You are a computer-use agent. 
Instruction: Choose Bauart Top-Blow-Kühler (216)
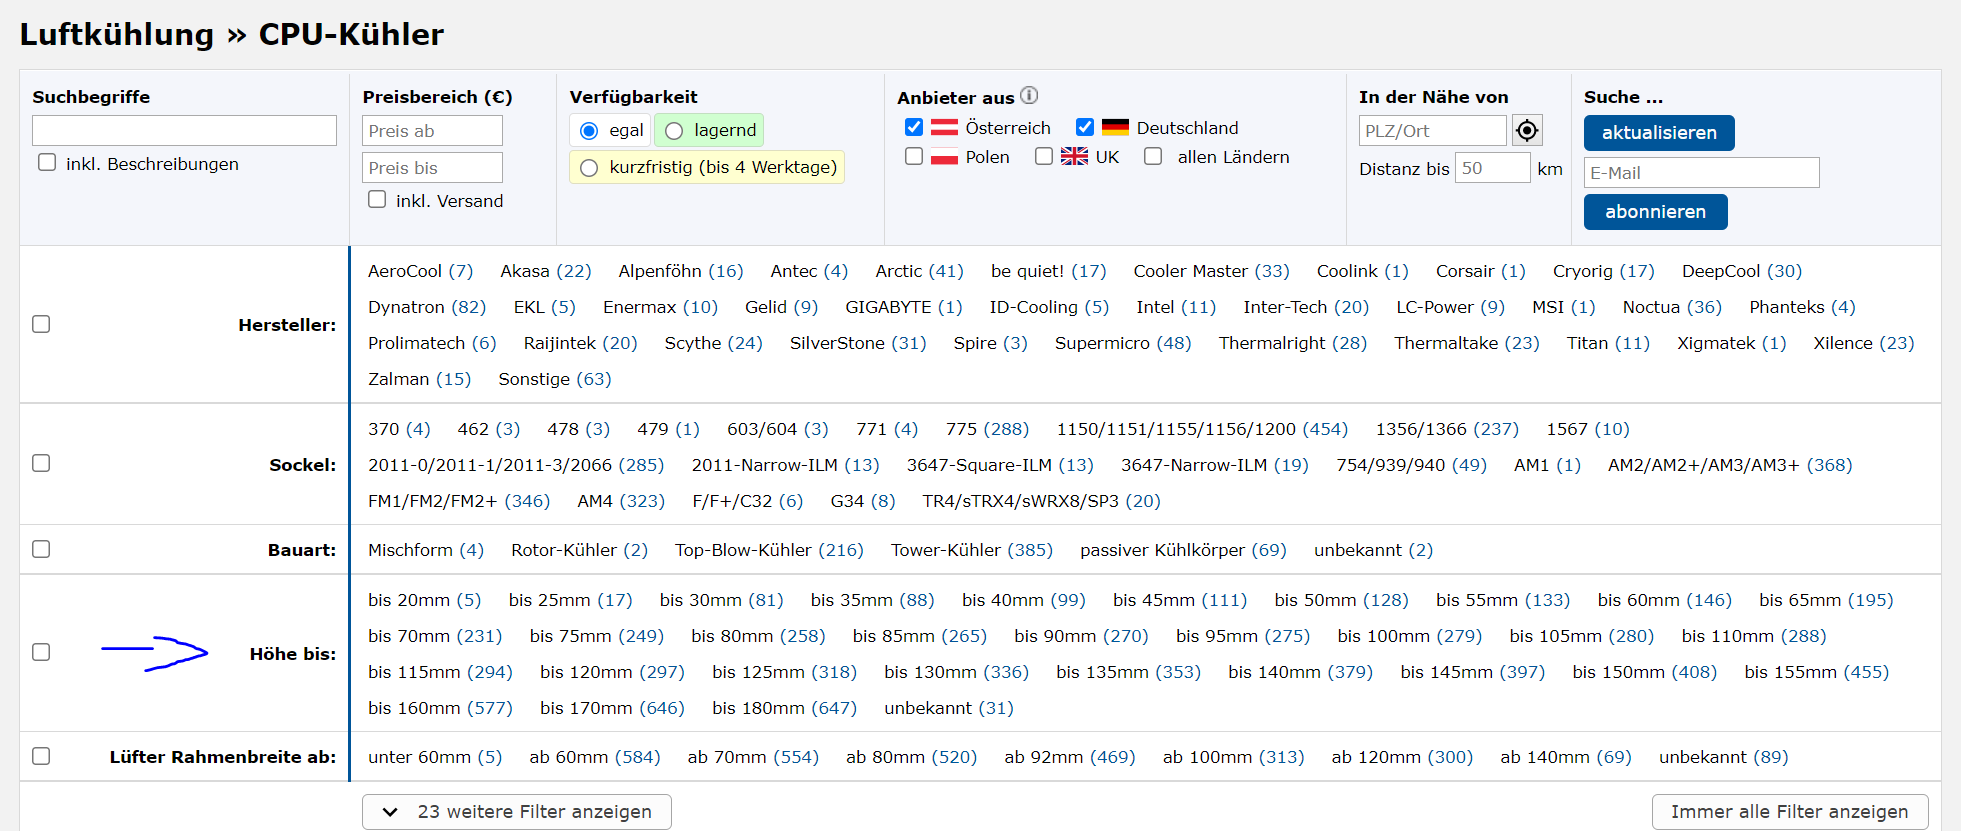tap(769, 550)
